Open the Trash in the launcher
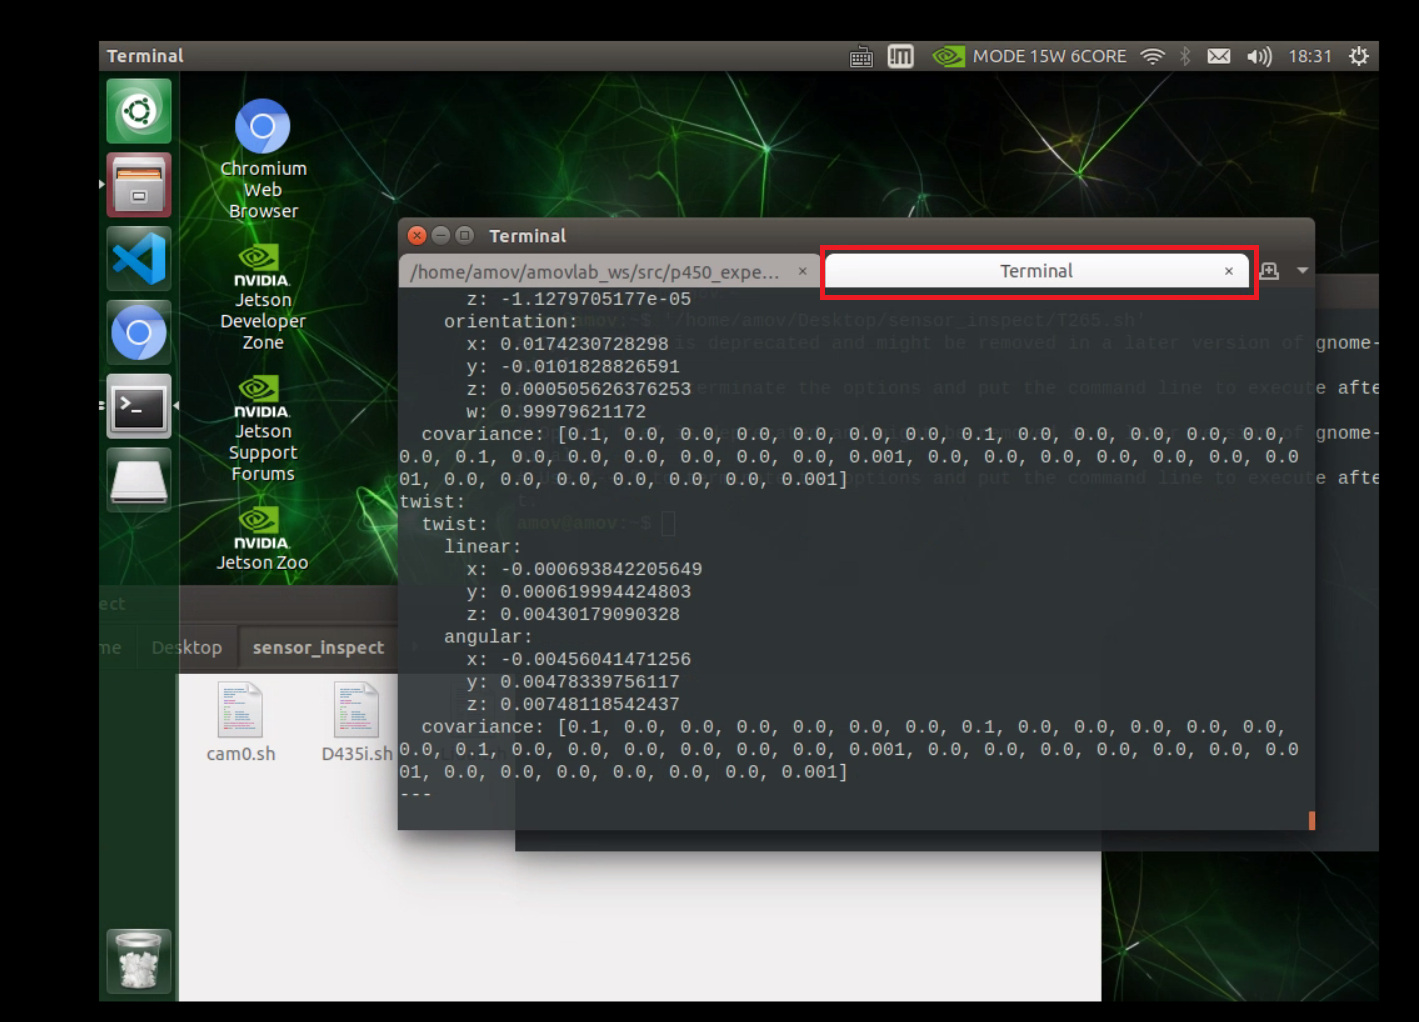 coord(139,960)
